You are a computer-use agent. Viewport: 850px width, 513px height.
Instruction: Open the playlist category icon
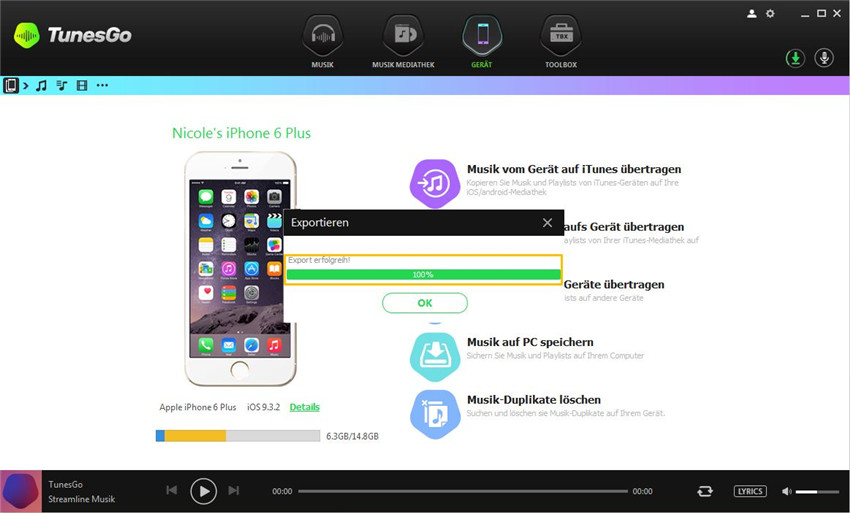(x=62, y=85)
